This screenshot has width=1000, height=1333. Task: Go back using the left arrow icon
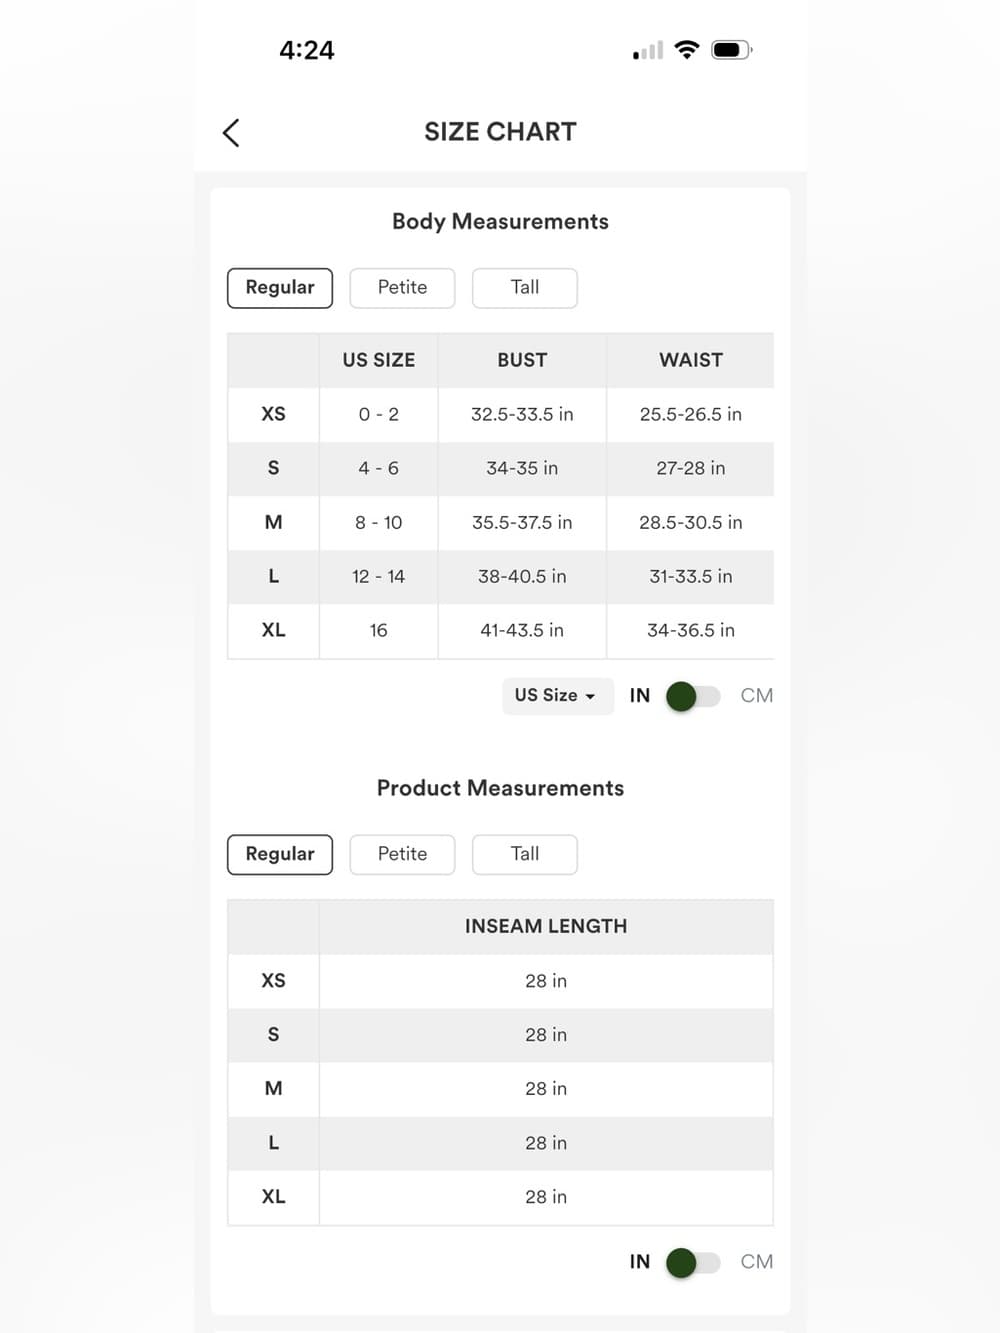pyautogui.click(x=231, y=132)
